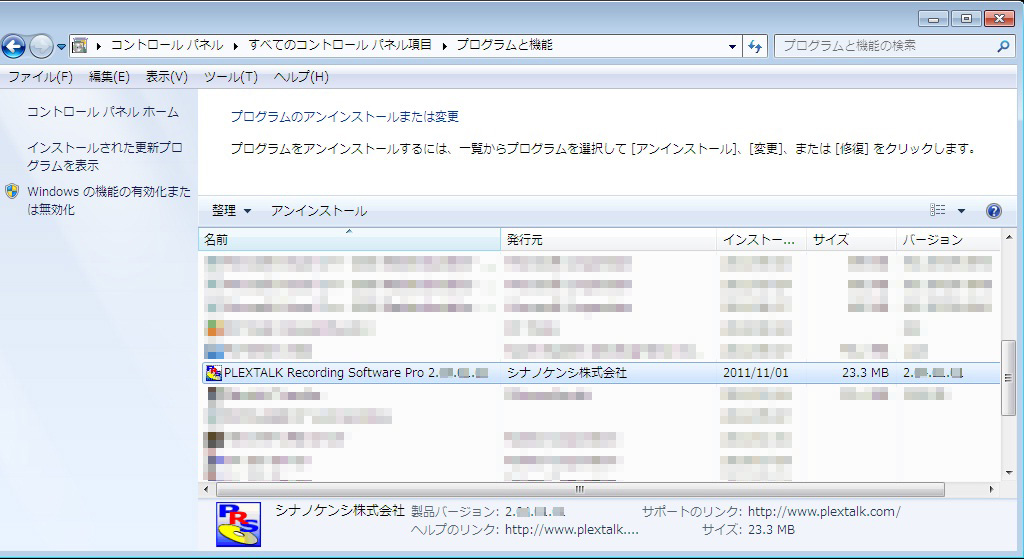This screenshot has height=559, width=1024.
Task: Open the address bar history dropdown
Action: 732,46
